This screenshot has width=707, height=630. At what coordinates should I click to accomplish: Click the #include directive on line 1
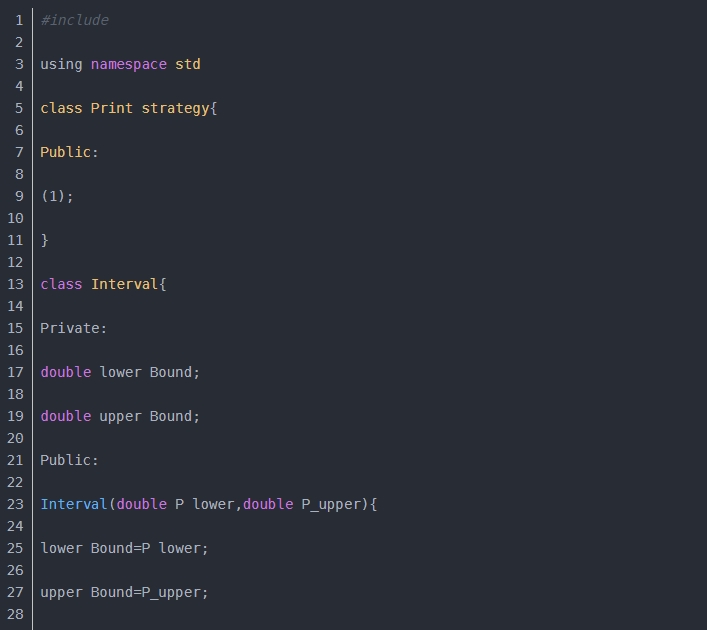(75, 20)
